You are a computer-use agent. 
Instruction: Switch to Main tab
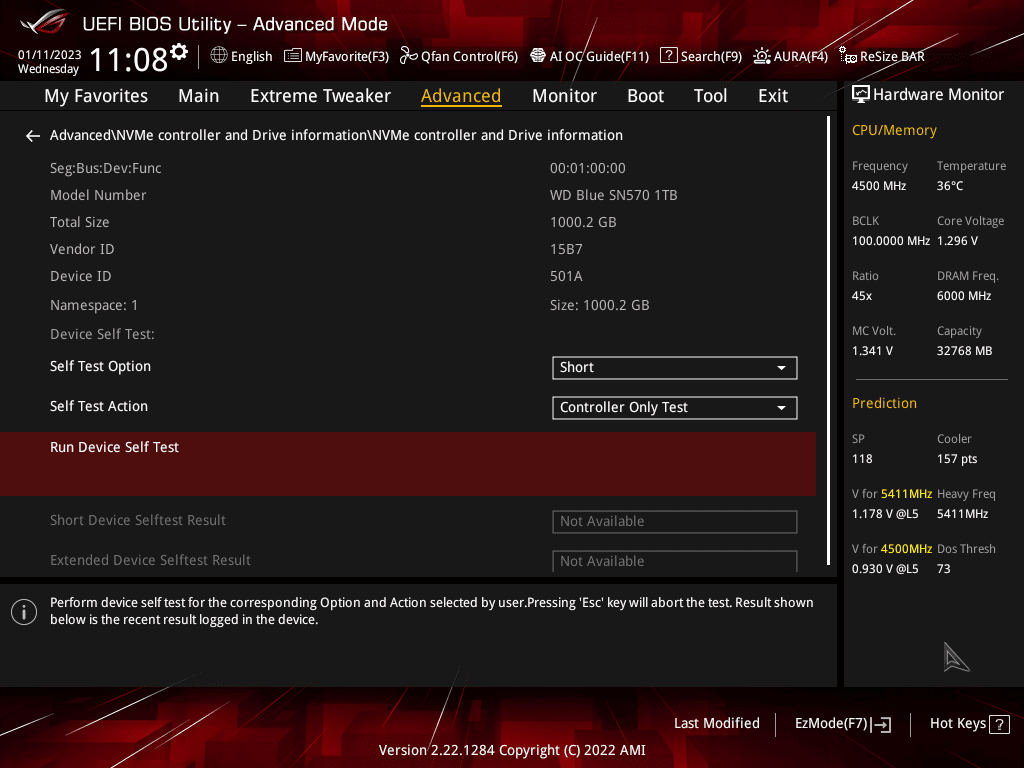pos(199,96)
